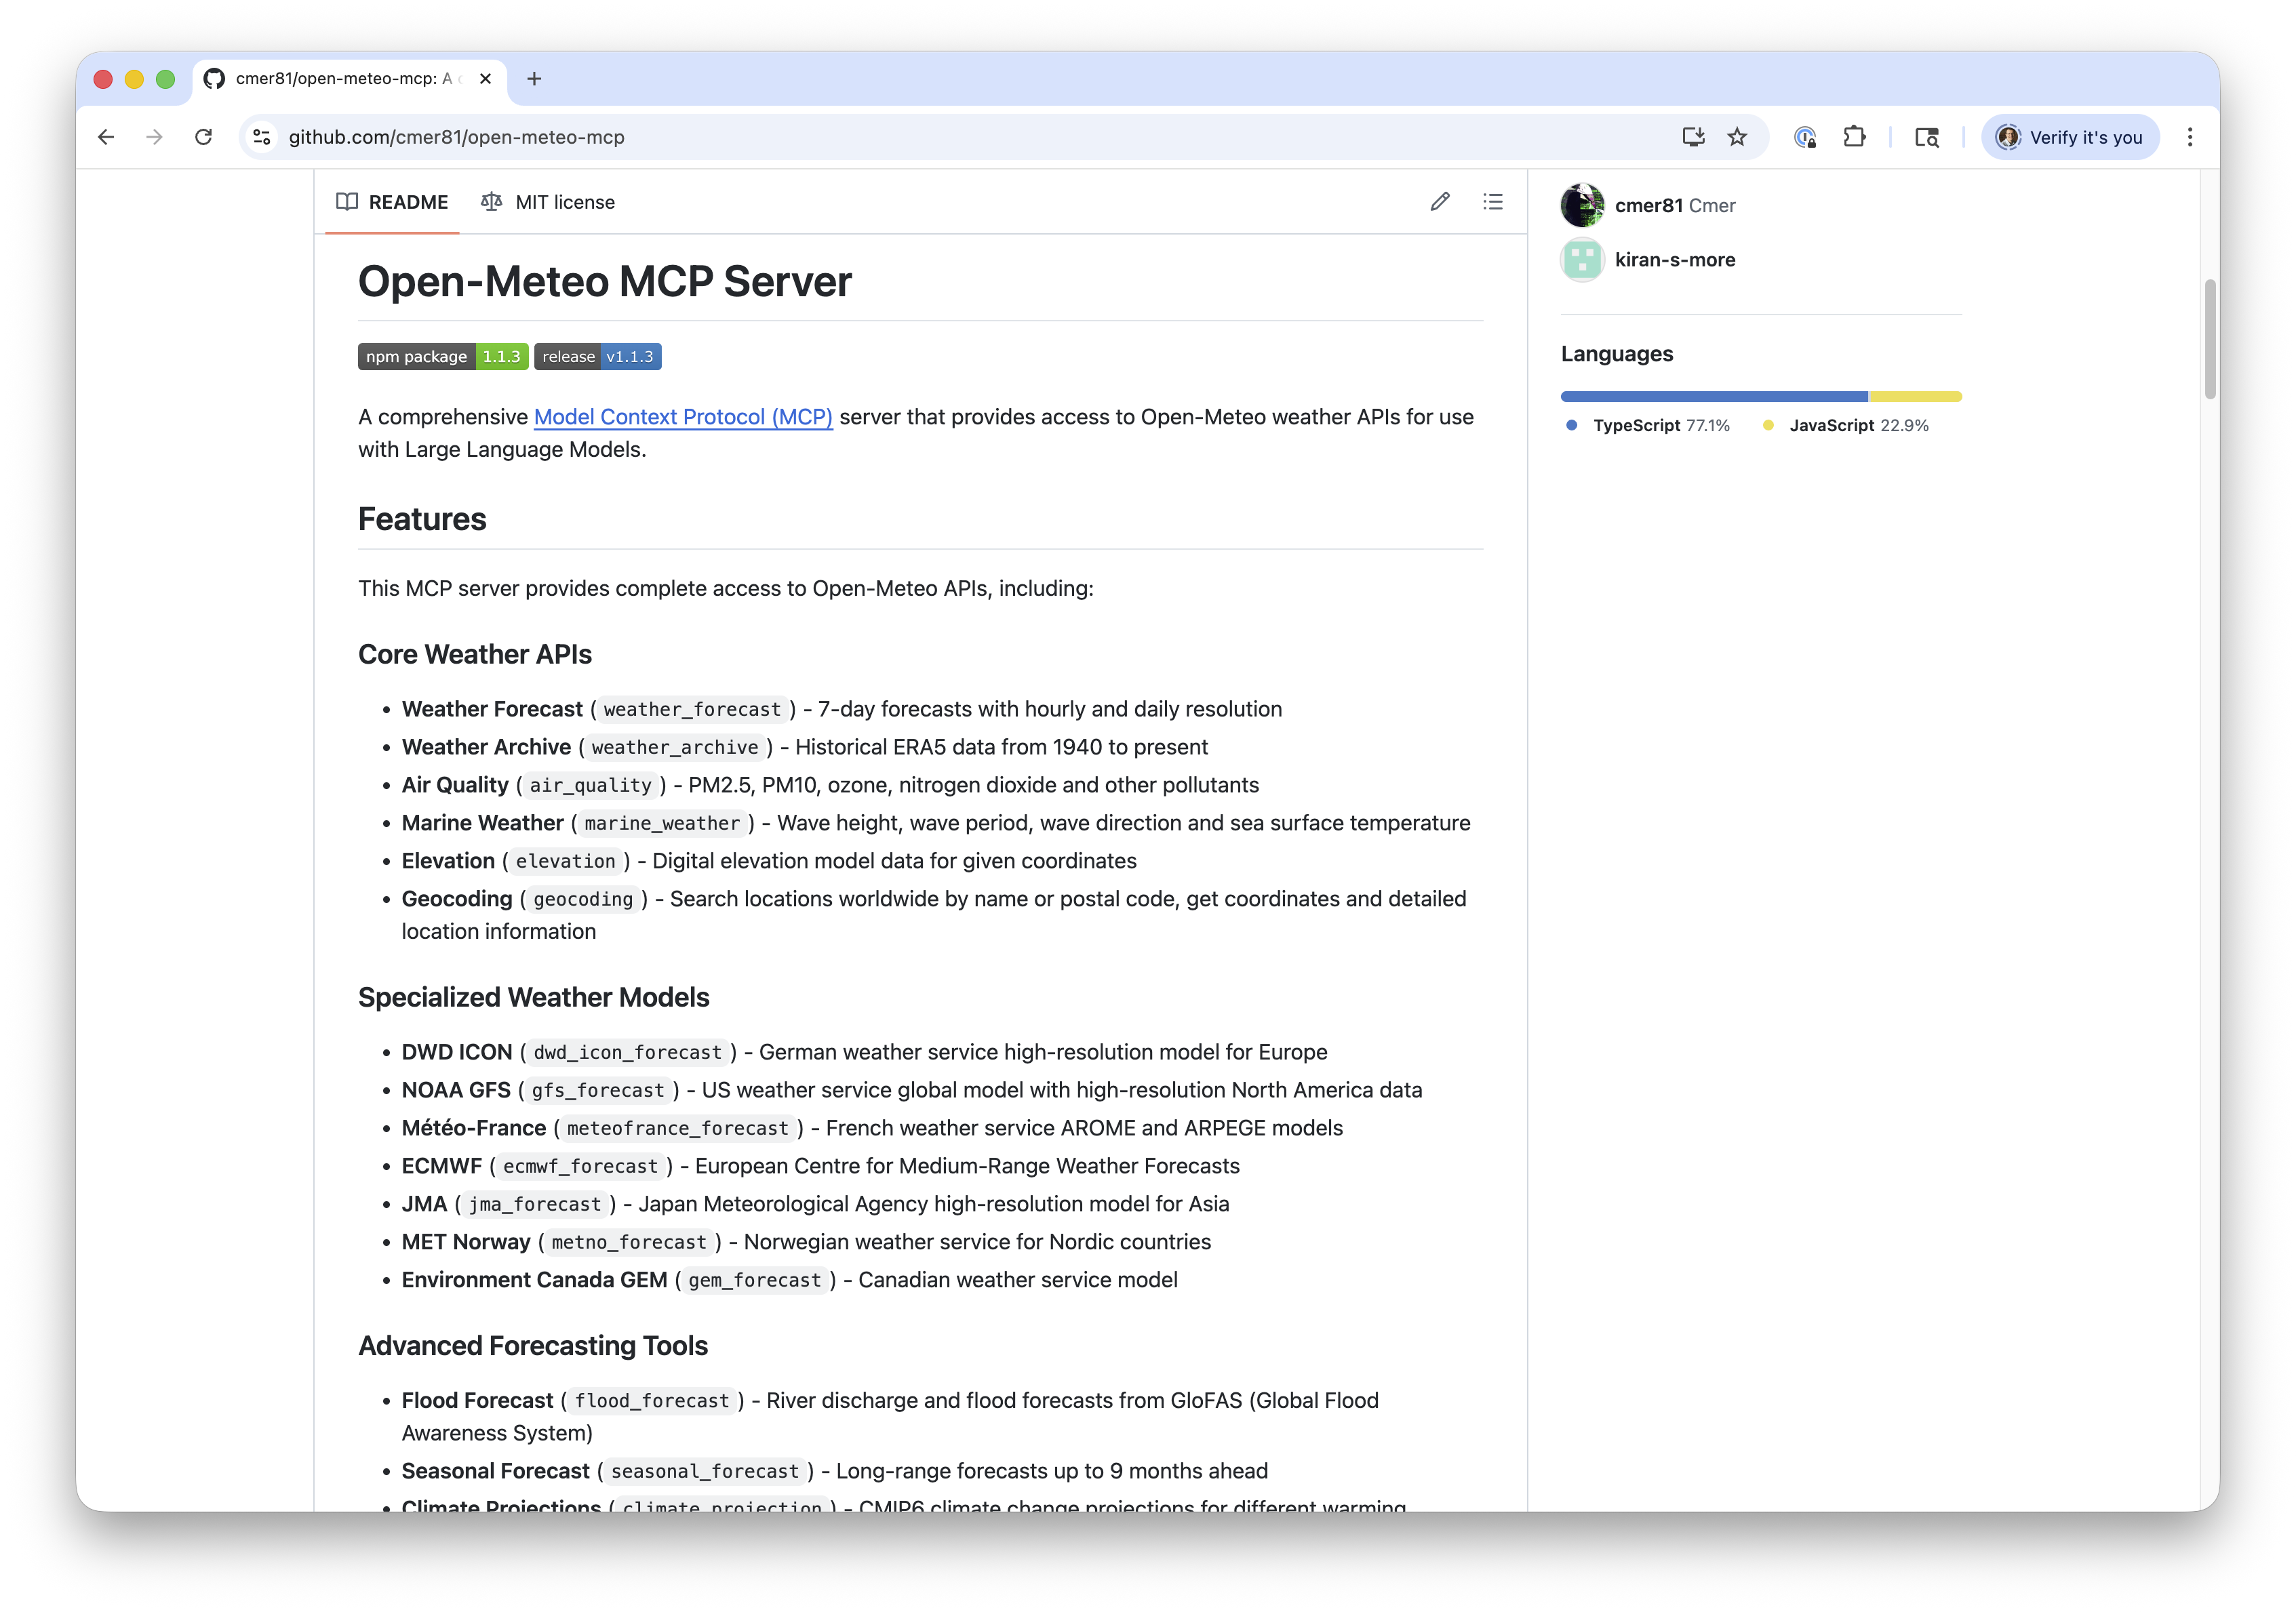Open the browser extensions puzzle icon

pos(1854,137)
